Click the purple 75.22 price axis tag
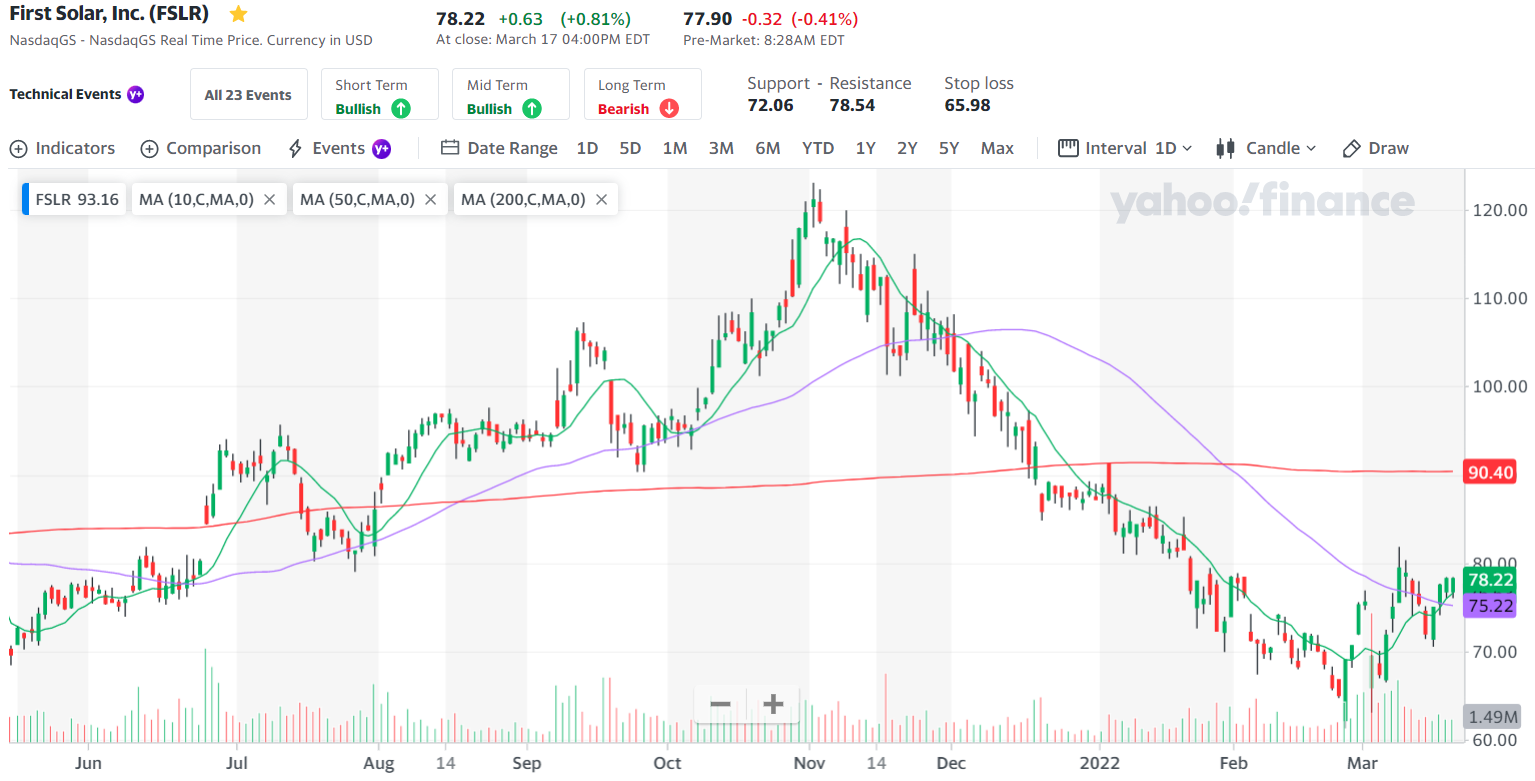 (x=1488, y=605)
